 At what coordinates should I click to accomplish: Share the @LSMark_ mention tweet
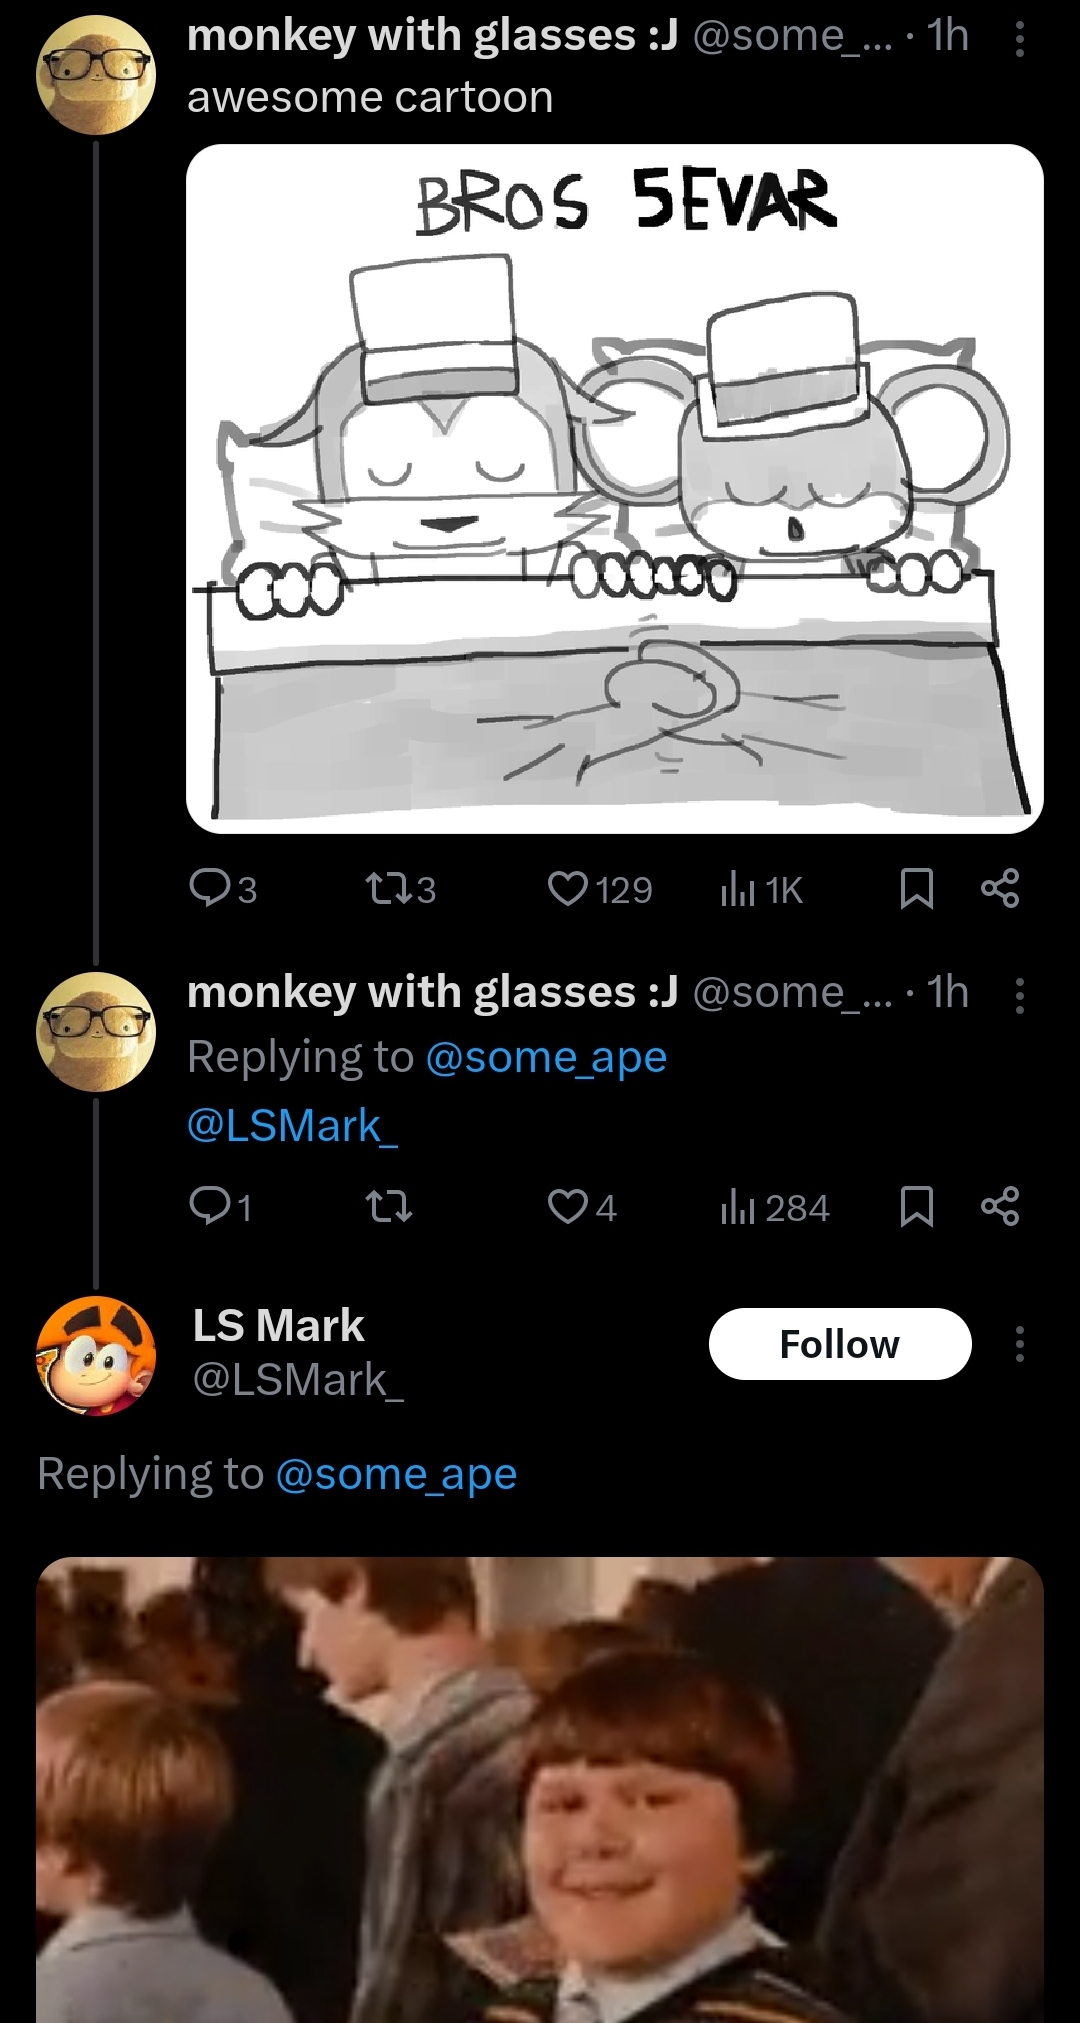pos(1000,1207)
